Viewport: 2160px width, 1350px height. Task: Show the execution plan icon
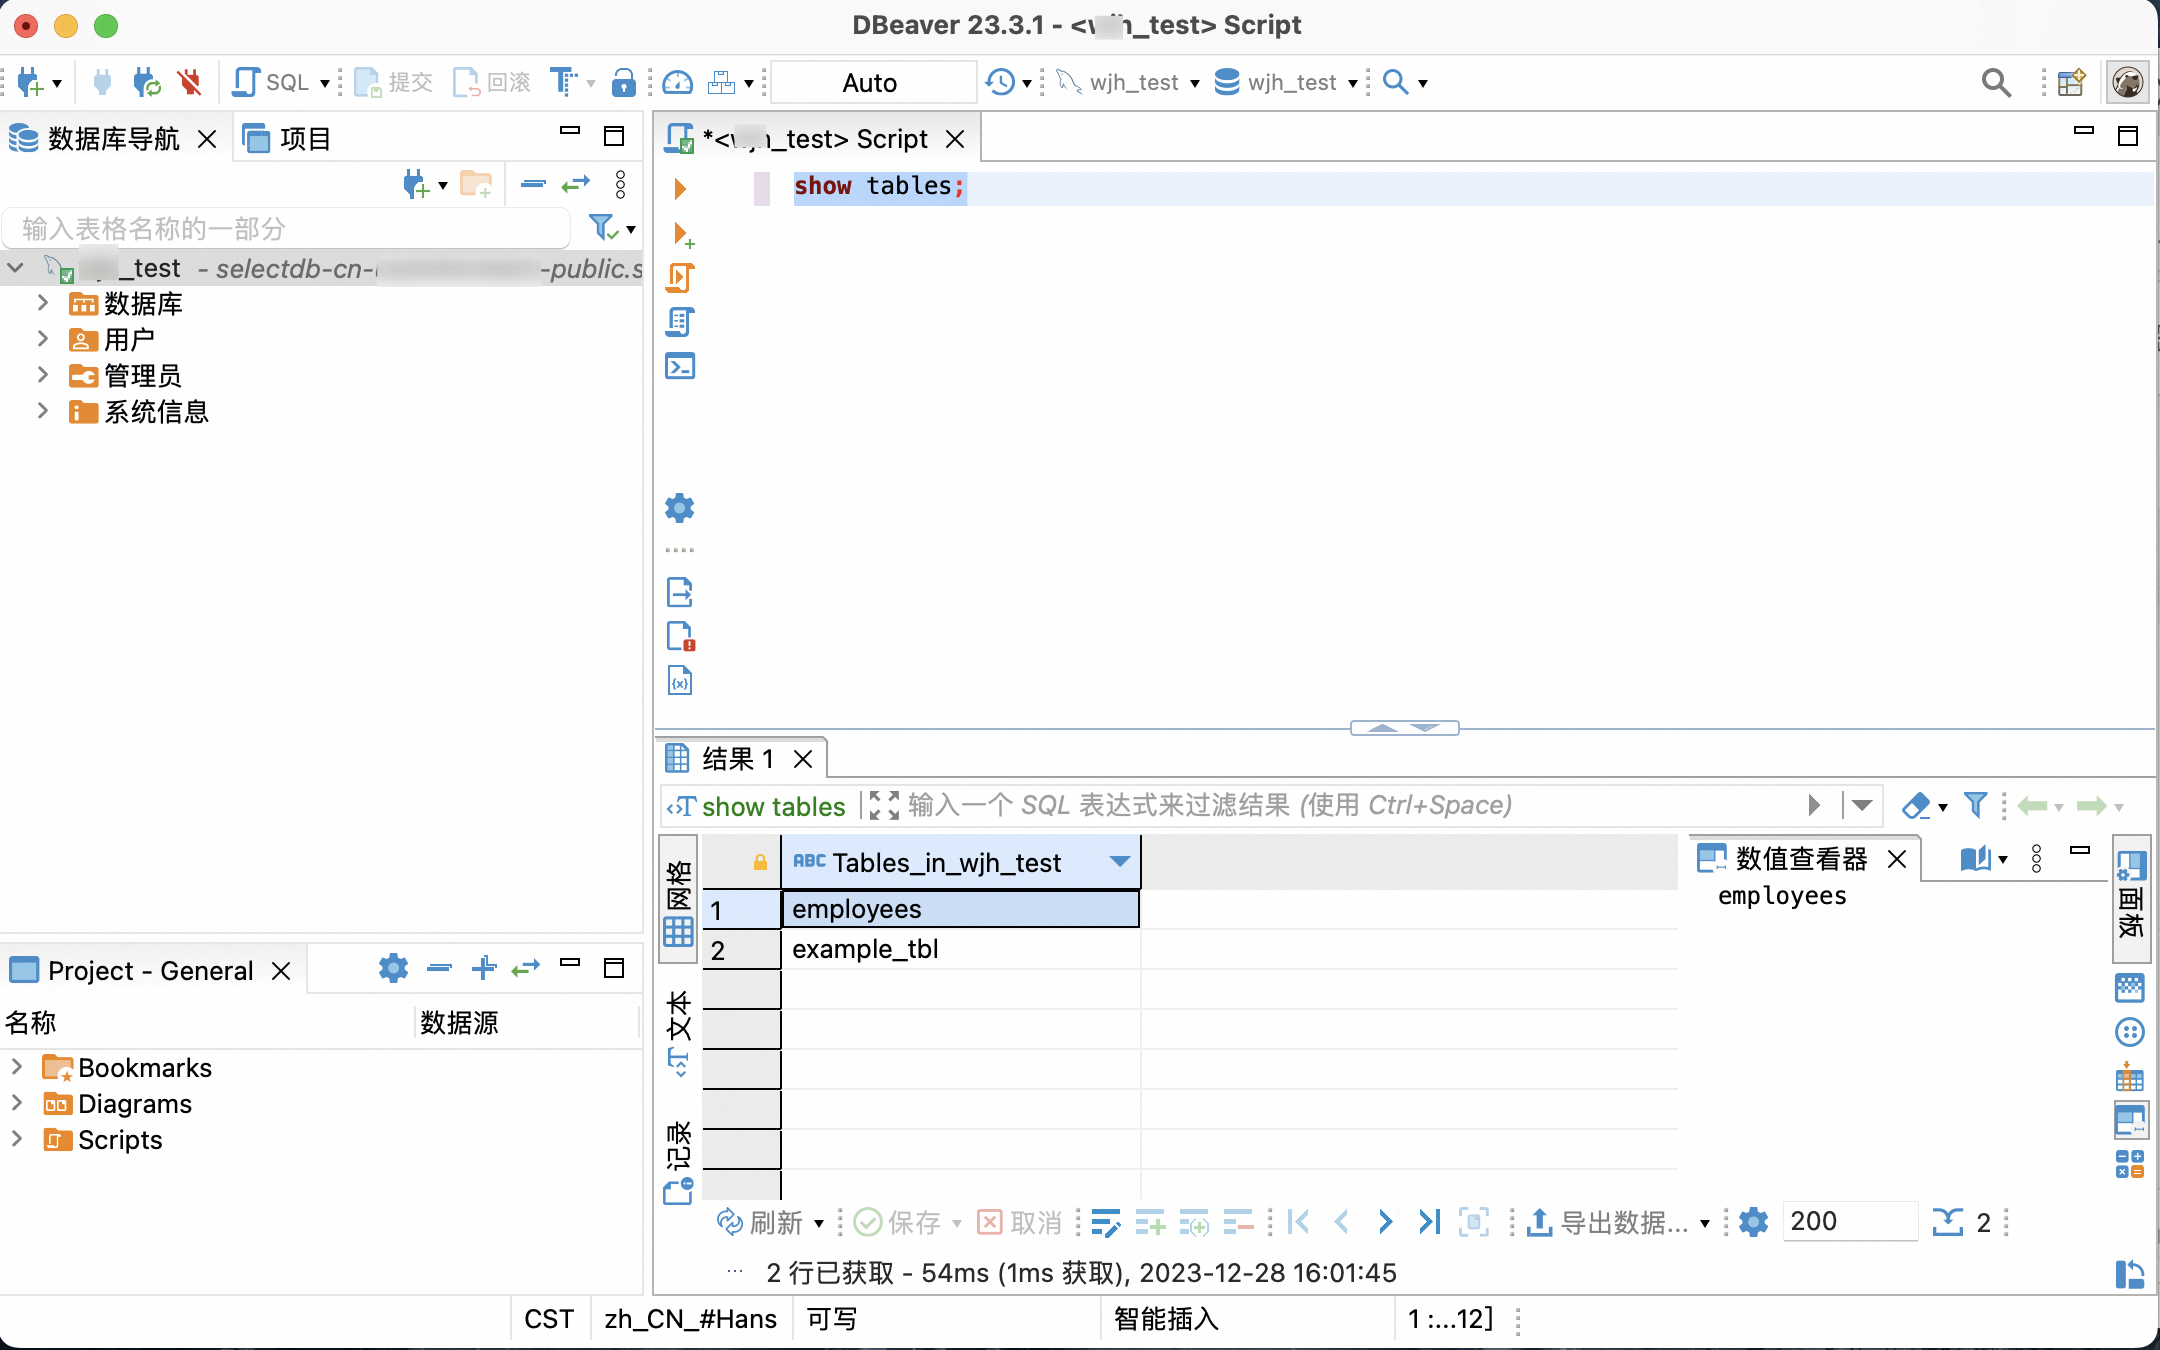680,322
